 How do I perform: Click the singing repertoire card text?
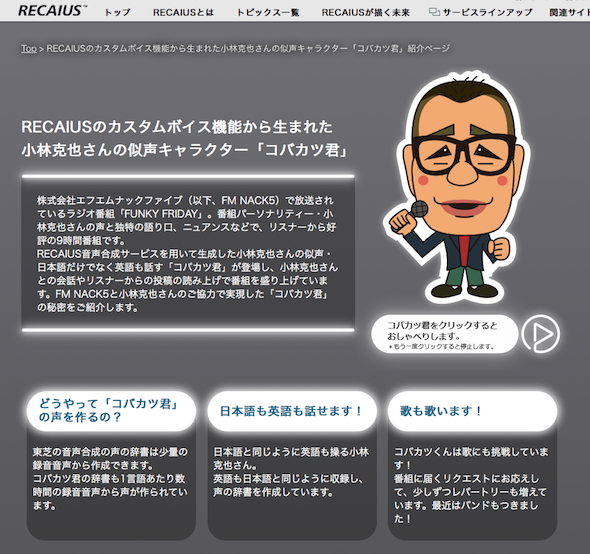(x=471, y=485)
